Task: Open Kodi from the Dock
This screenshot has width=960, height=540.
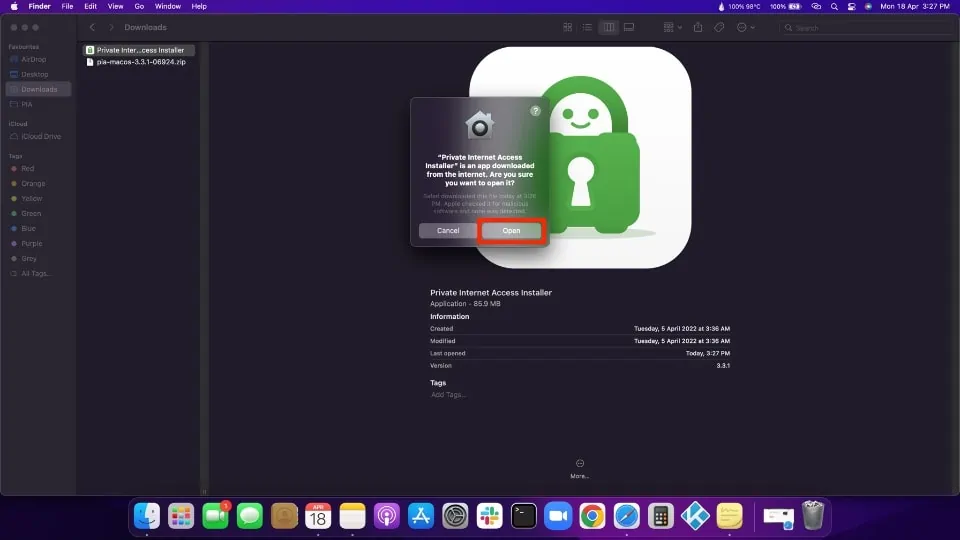Action: pos(696,516)
